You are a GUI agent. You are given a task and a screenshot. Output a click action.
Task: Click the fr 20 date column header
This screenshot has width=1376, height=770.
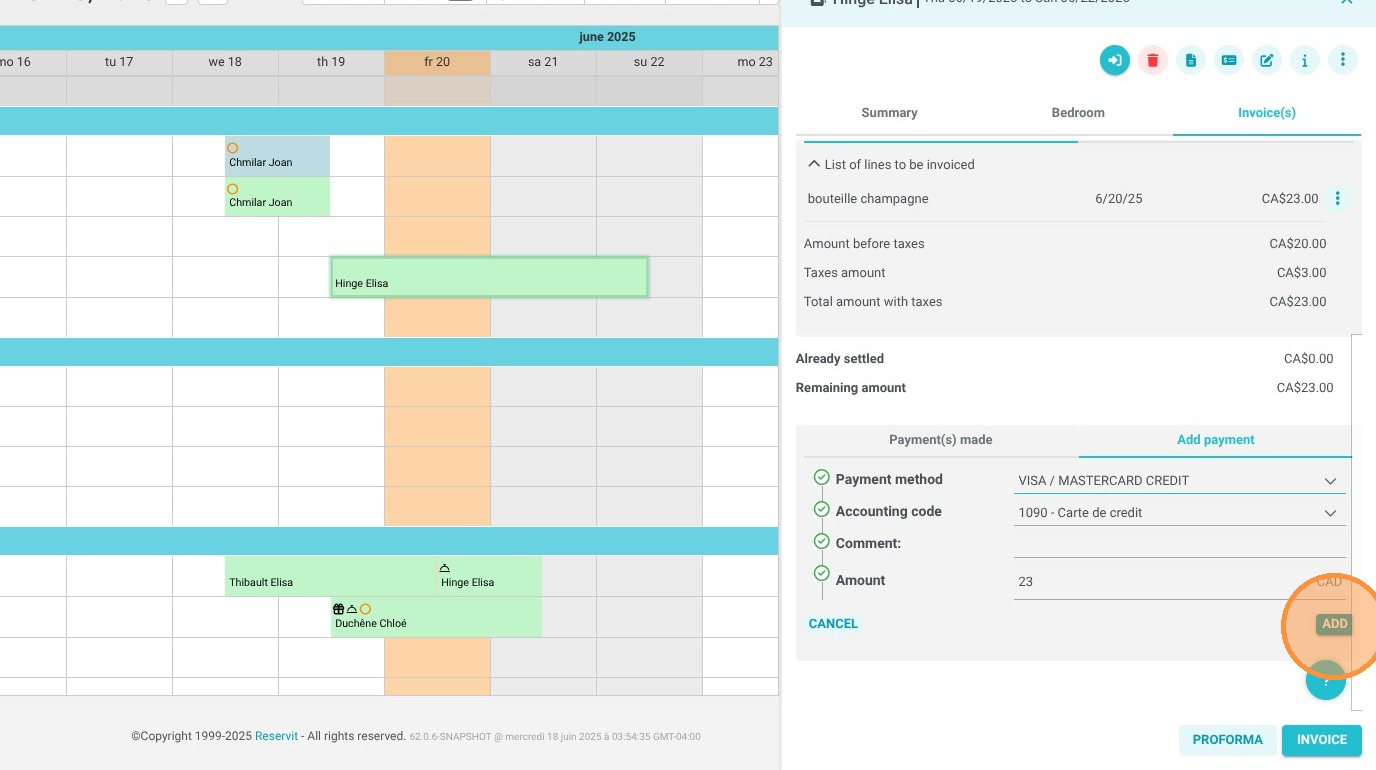(x=437, y=62)
